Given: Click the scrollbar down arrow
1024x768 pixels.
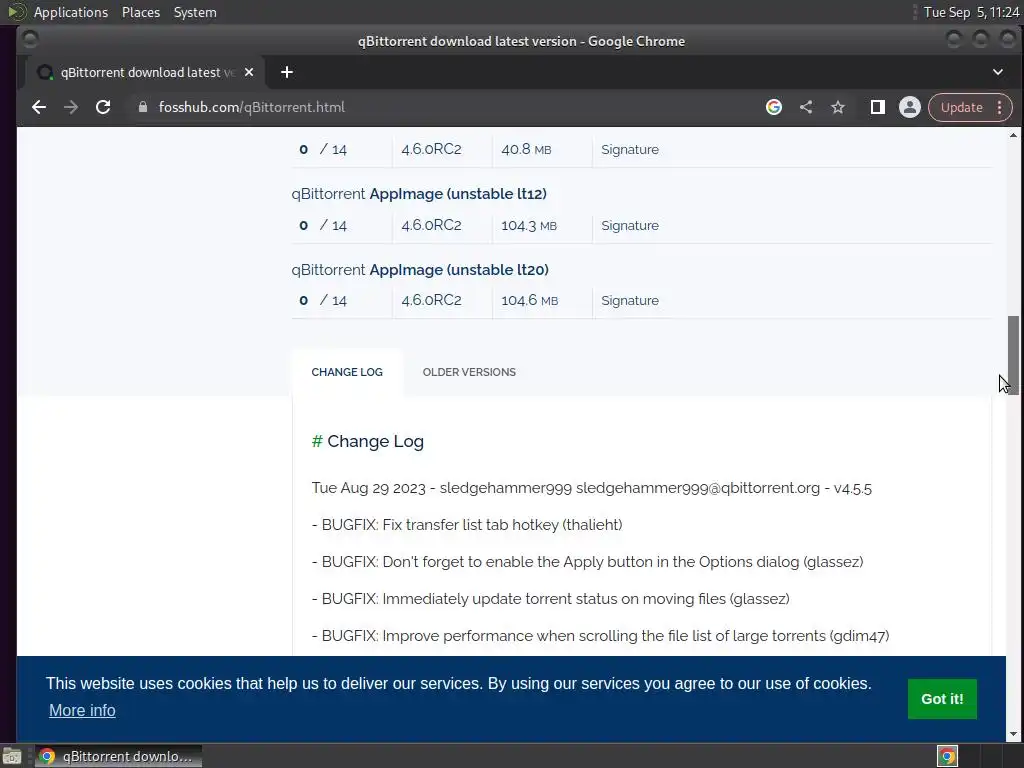Looking at the screenshot, I should click(x=1013, y=735).
